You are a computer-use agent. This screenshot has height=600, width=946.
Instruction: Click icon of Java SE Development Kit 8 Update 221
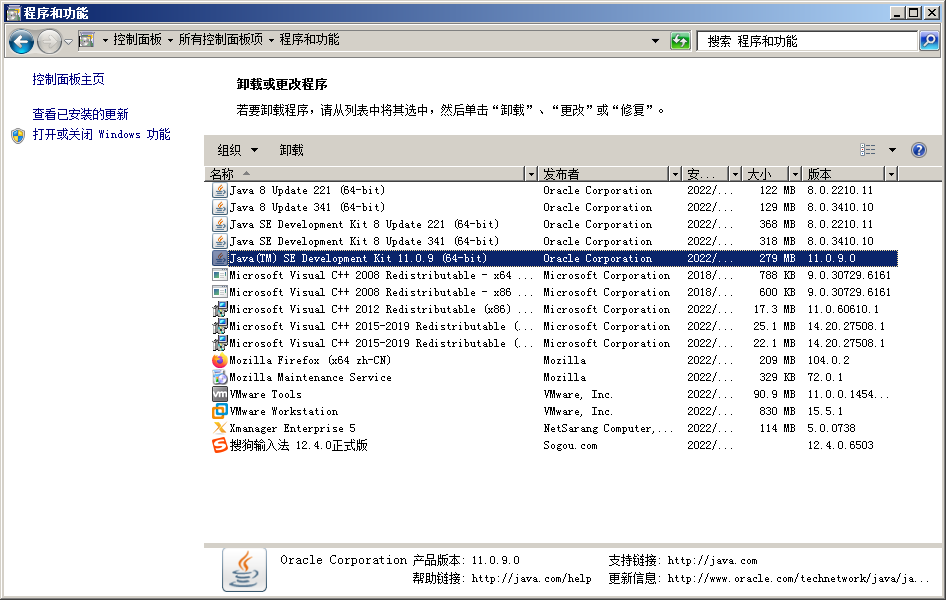220,224
